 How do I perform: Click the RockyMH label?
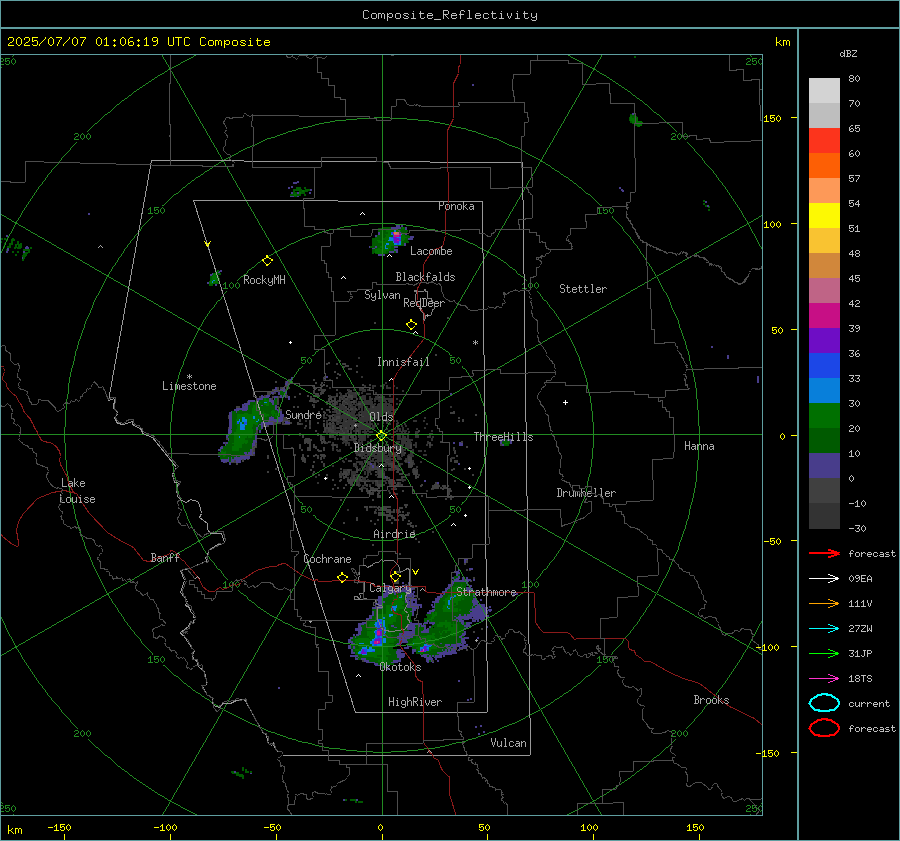tap(264, 280)
